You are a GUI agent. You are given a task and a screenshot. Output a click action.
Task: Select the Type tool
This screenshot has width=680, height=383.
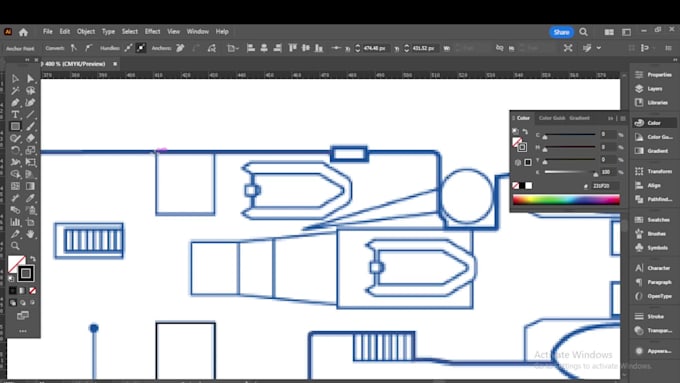[15, 115]
